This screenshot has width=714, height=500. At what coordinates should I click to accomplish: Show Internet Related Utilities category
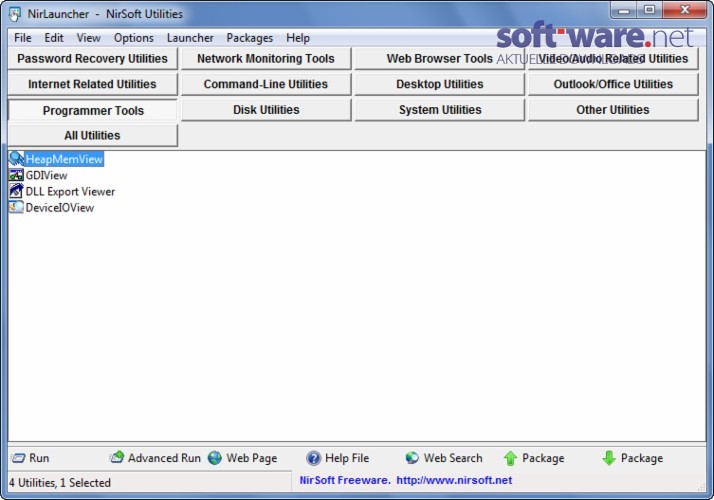(92, 84)
